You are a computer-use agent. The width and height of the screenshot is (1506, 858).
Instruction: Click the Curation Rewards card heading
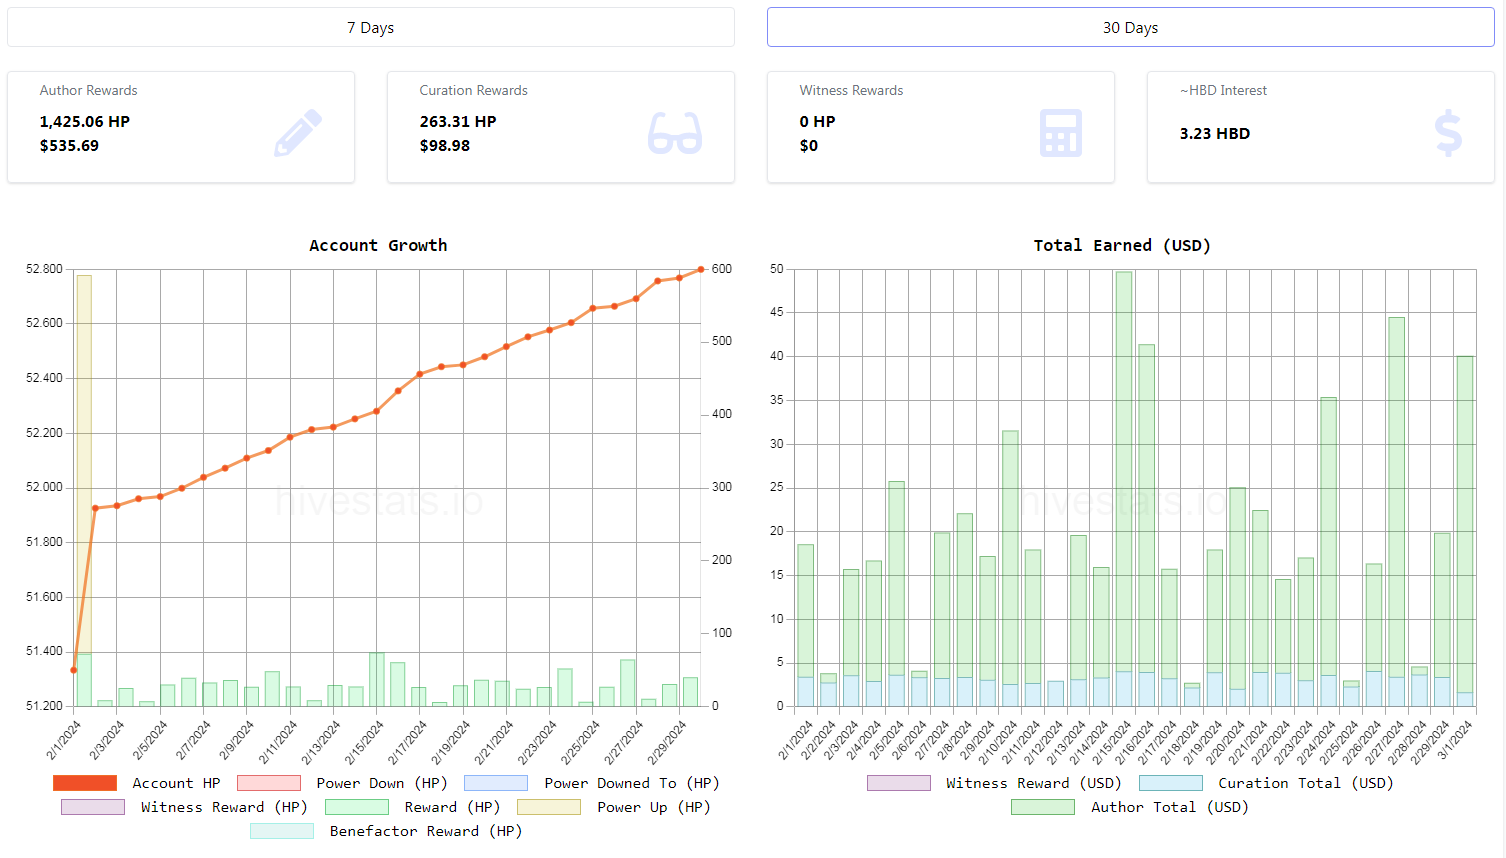coord(474,90)
